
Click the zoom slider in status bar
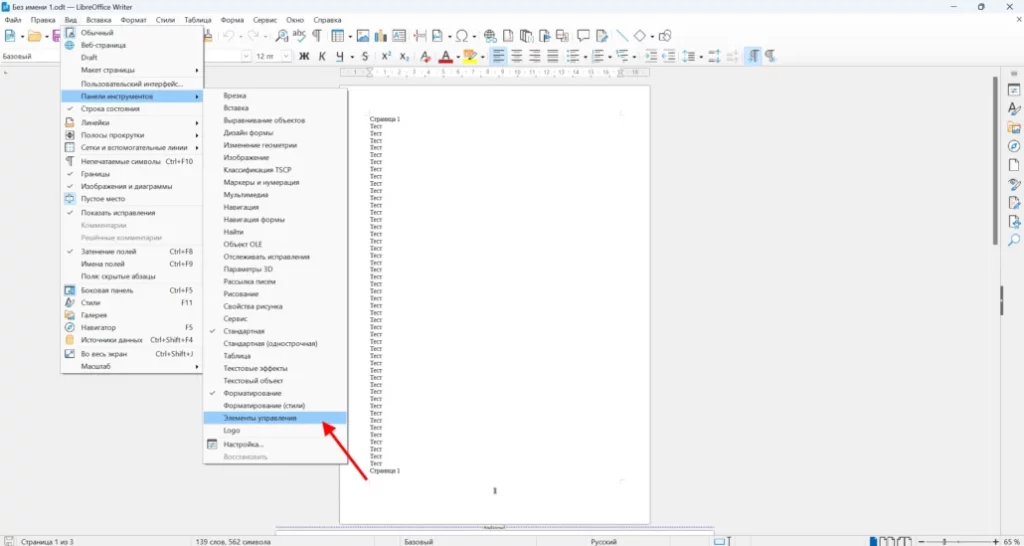pyautogui.click(x=957, y=541)
